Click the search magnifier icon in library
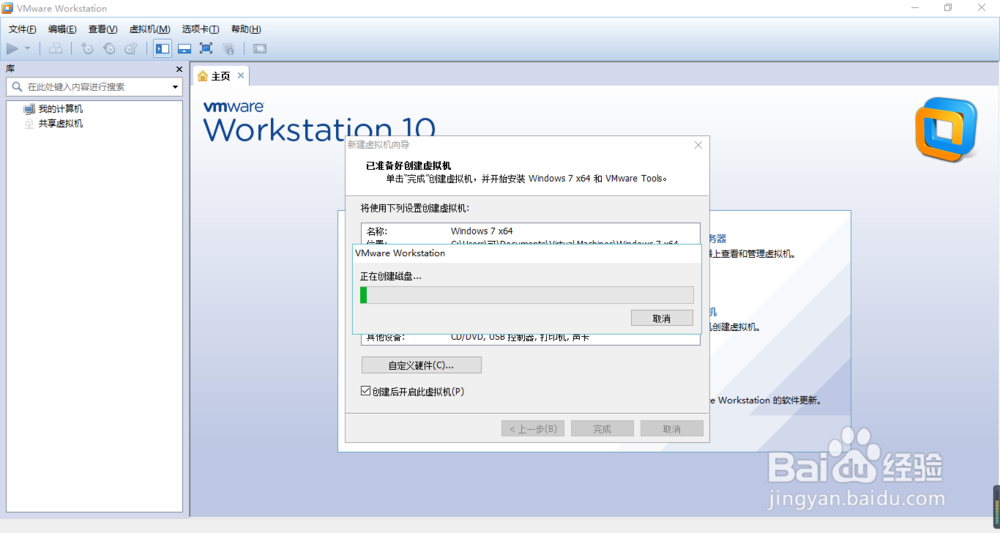The width and height of the screenshot is (1000, 533). (17, 87)
